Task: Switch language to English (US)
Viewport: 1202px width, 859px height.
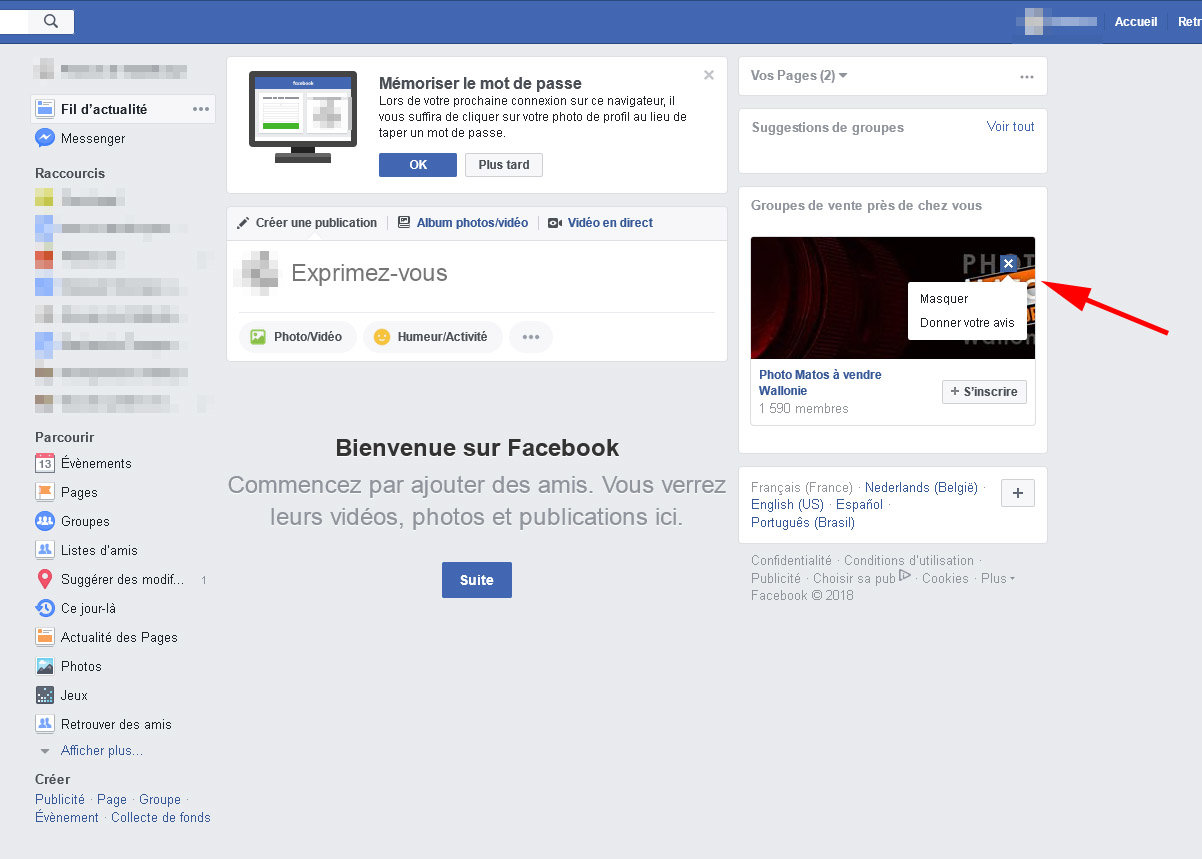Action: click(787, 505)
